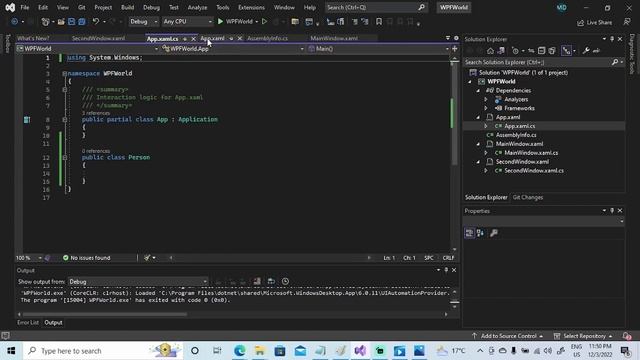Viewport: 640px width, 360px height.
Task: Expand the Analyzers node in Solution Explorer
Action: tap(486, 100)
